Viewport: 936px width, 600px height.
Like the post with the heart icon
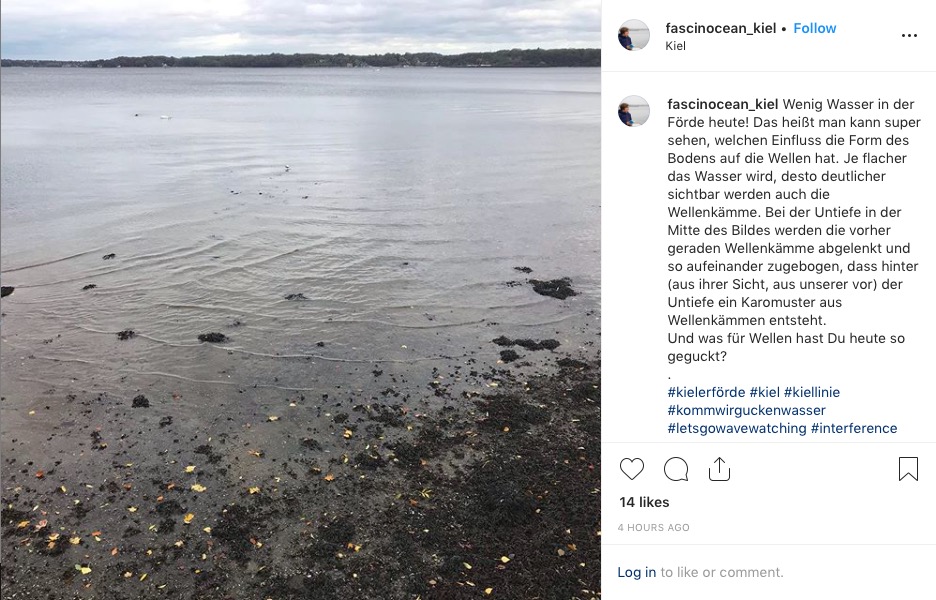pos(632,469)
